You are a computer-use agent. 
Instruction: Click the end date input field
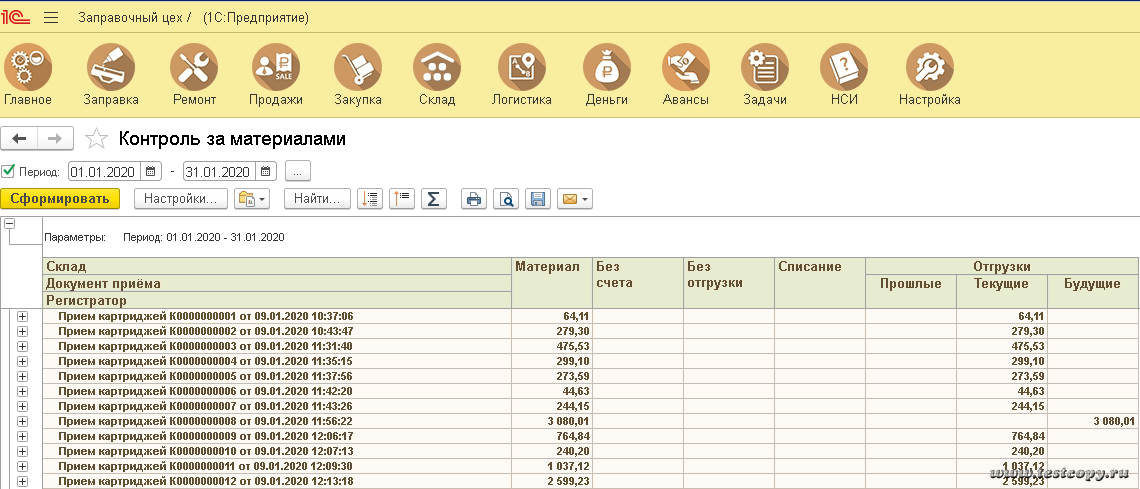(x=218, y=171)
